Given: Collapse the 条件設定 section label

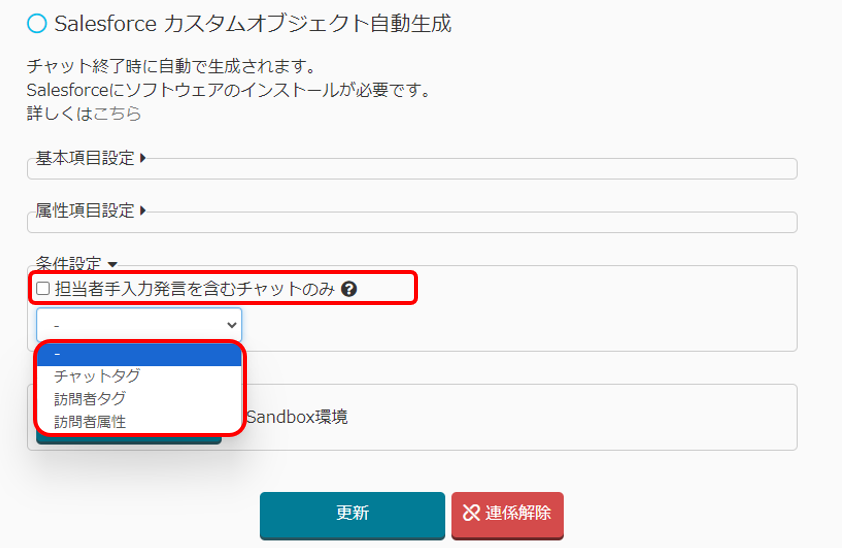Looking at the screenshot, I should 69,265.
